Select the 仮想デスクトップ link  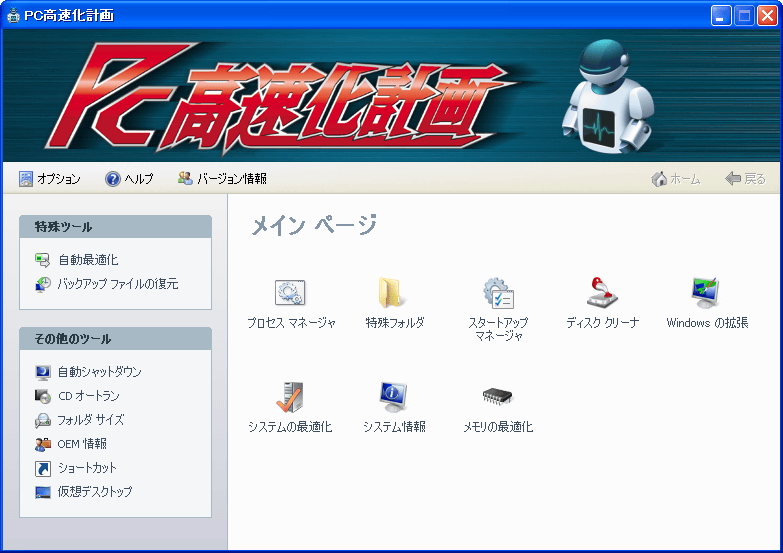(x=95, y=492)
